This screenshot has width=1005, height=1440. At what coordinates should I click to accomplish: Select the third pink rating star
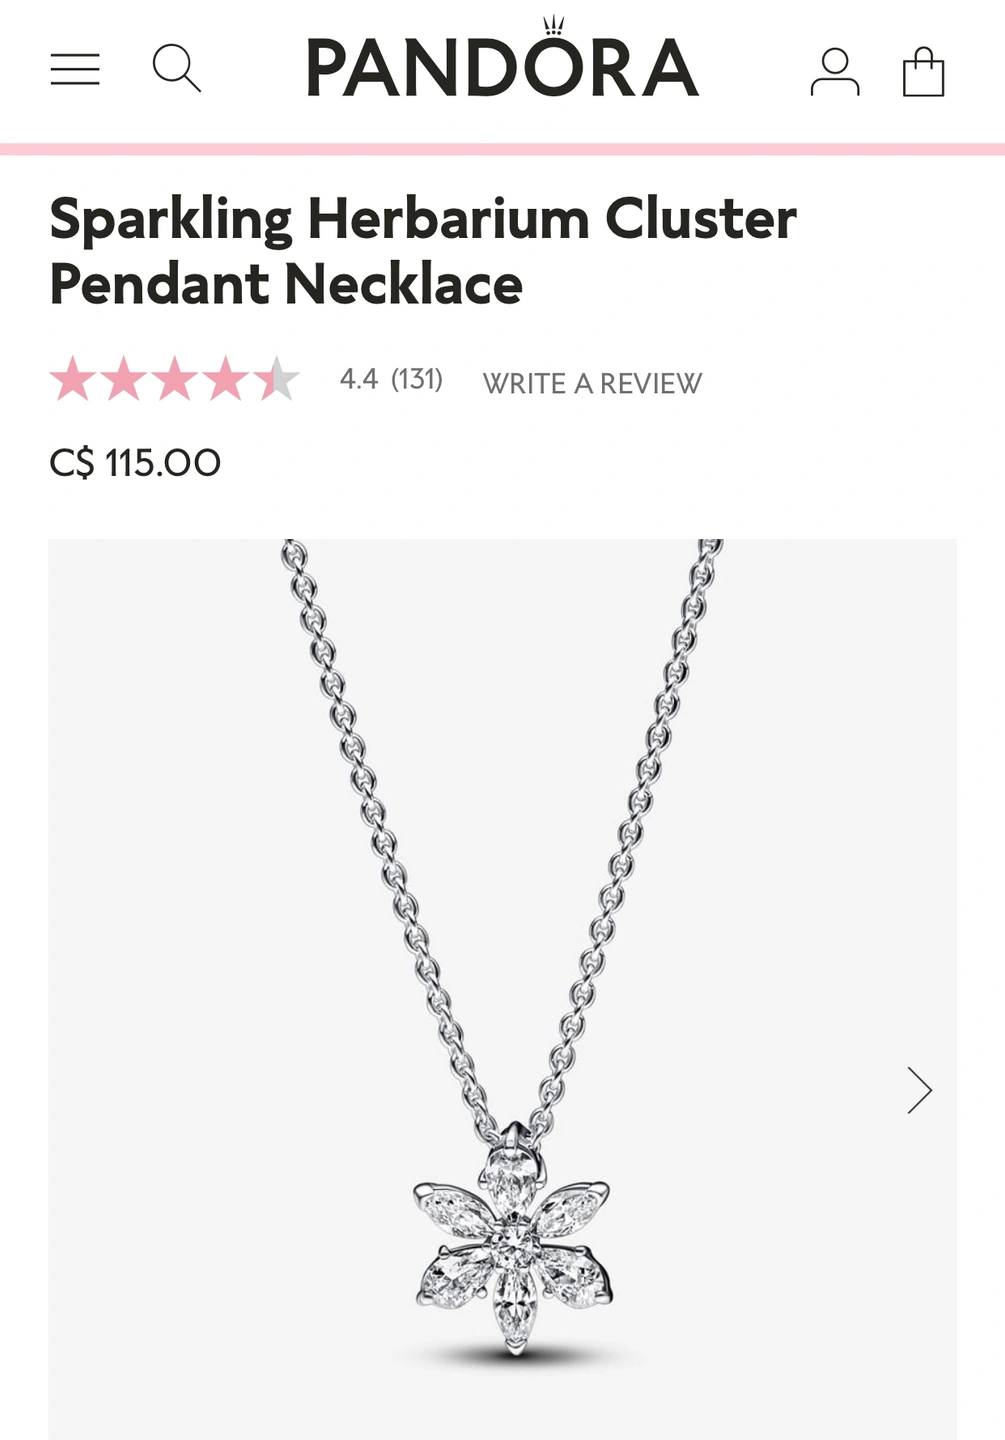coord(175,379)
